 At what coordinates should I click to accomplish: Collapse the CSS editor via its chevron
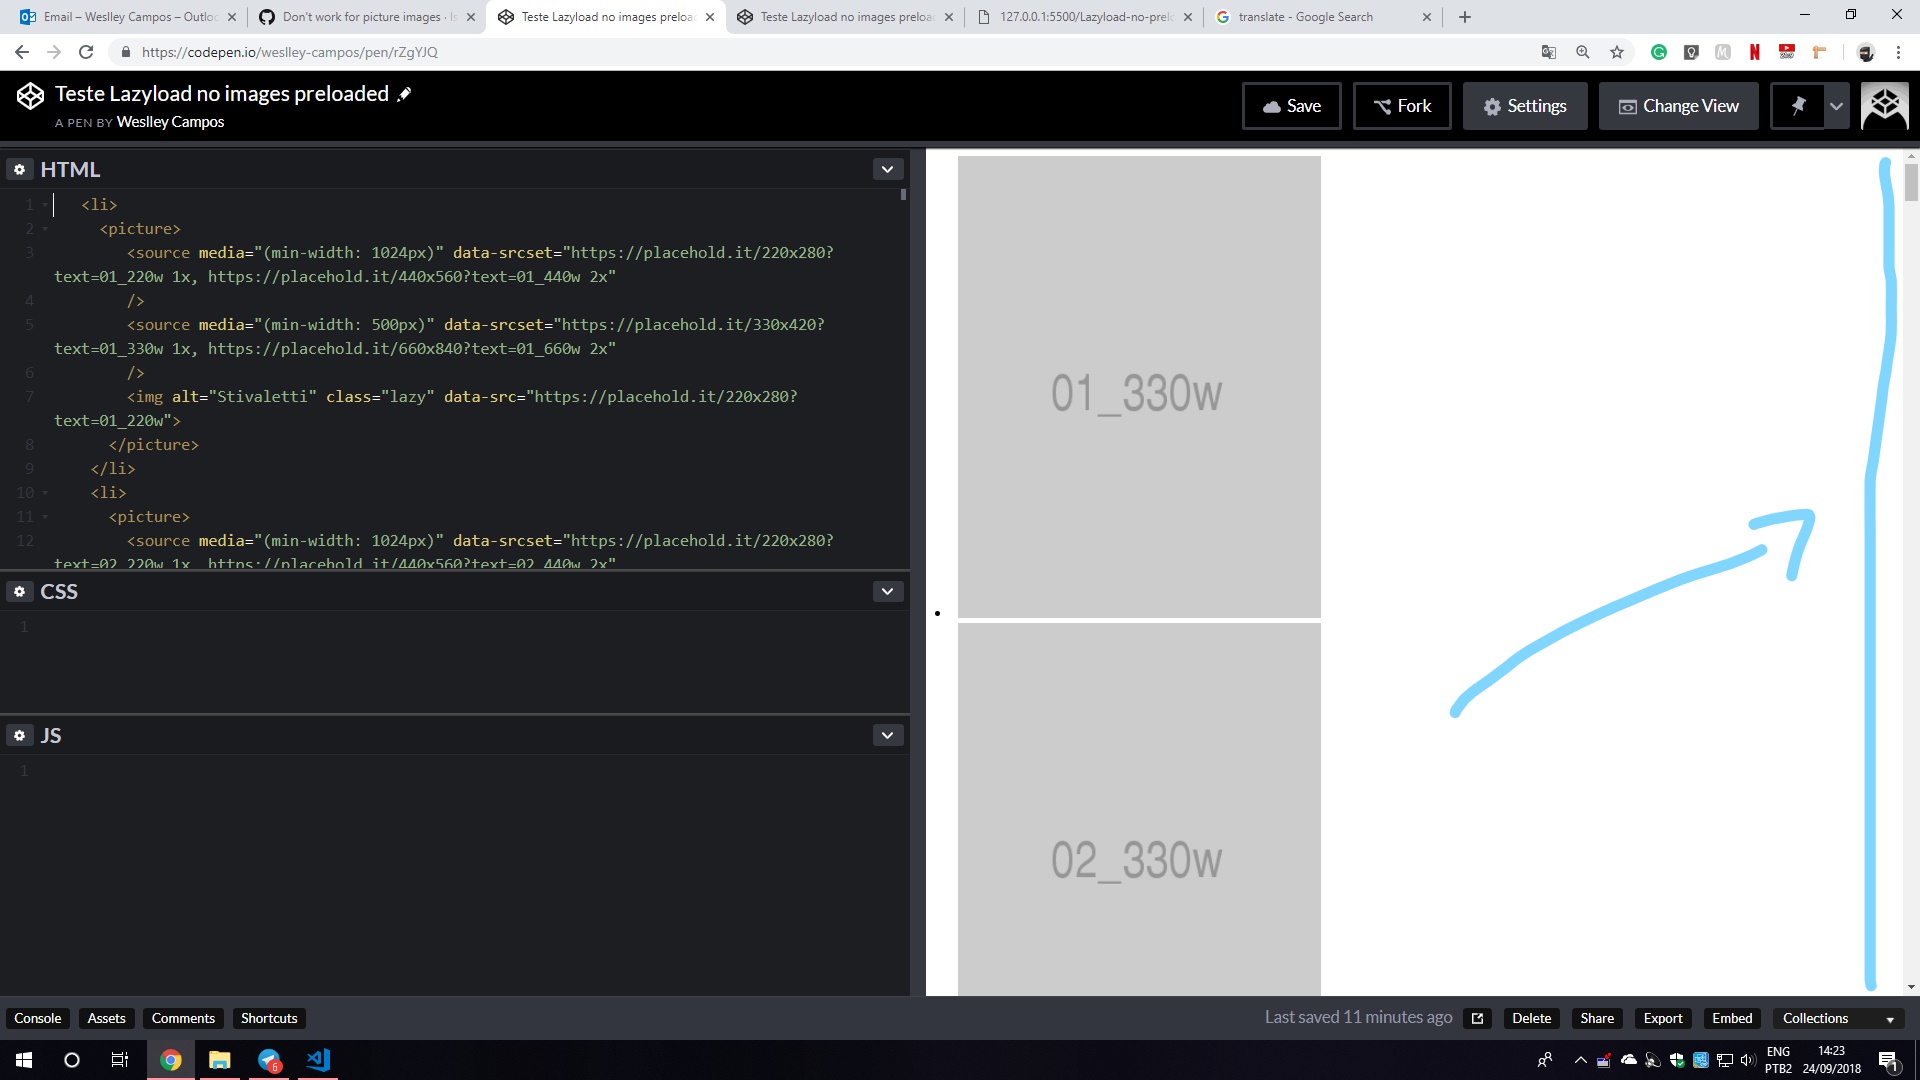point(887,591)
